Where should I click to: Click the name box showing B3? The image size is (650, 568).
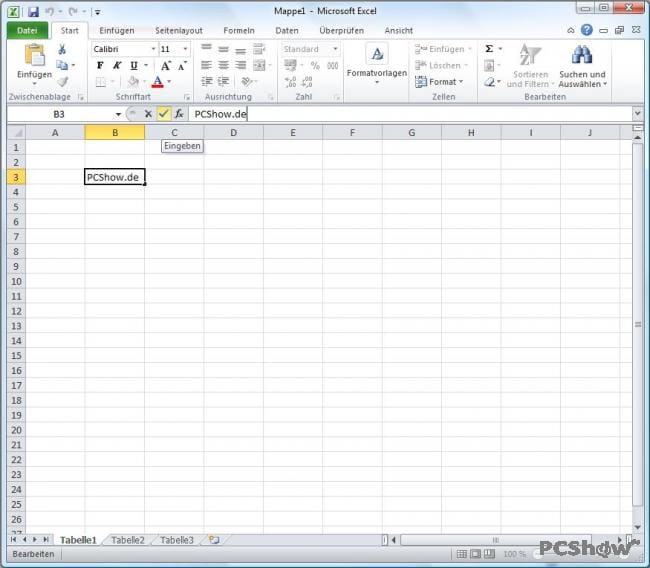pos(59,114)
